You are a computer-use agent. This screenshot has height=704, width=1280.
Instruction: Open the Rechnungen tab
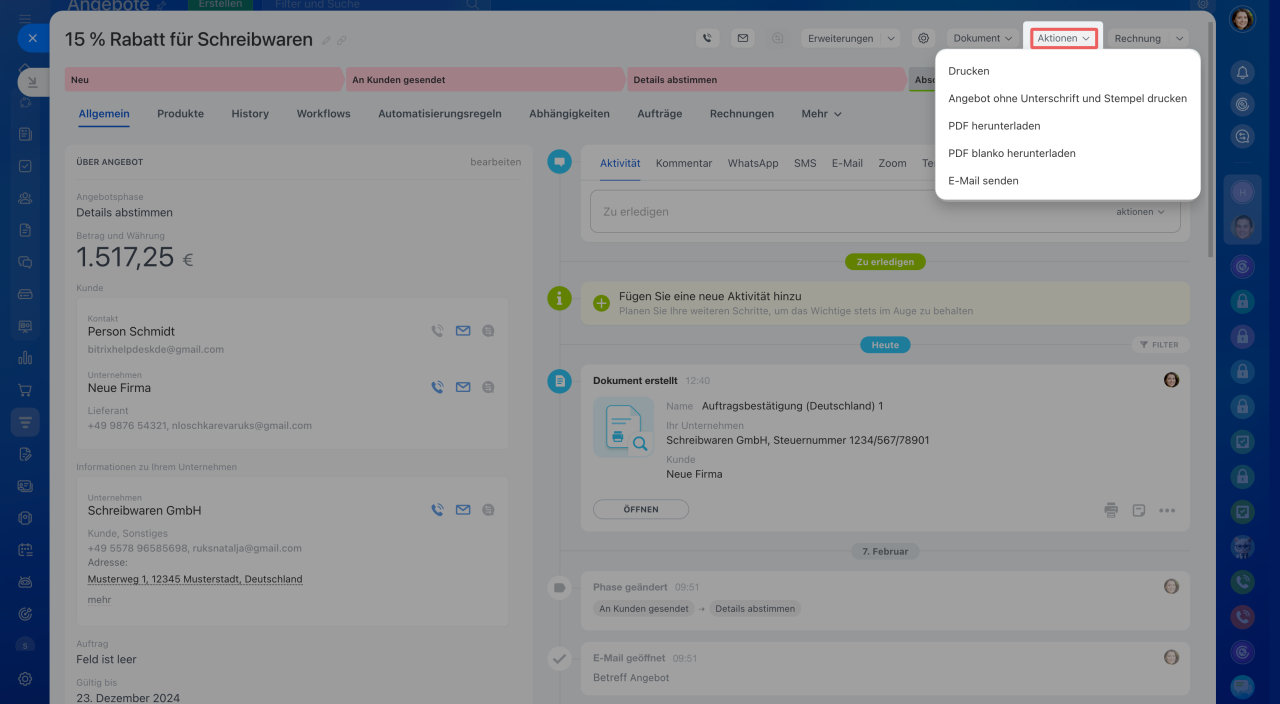tap(742, 114)
